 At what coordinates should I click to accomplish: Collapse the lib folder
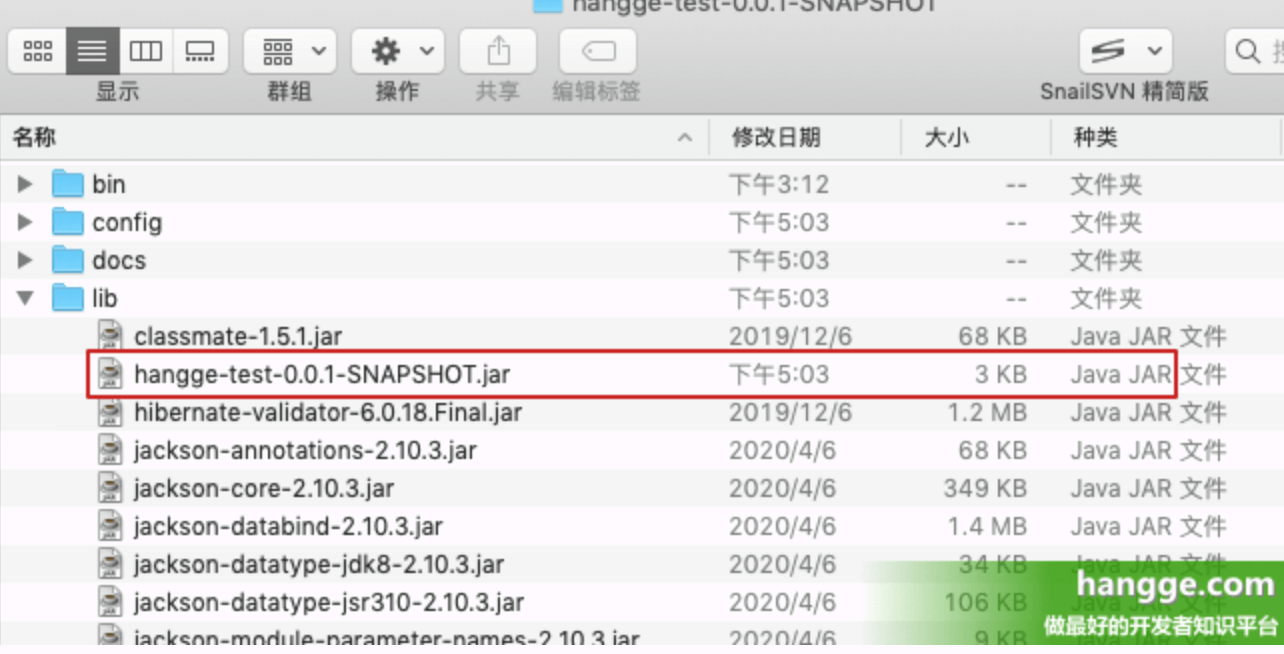[24, 298]
